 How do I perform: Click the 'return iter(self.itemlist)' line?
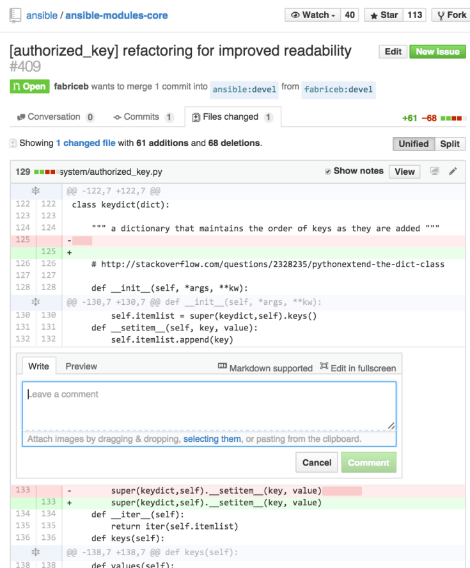point(175,526)
